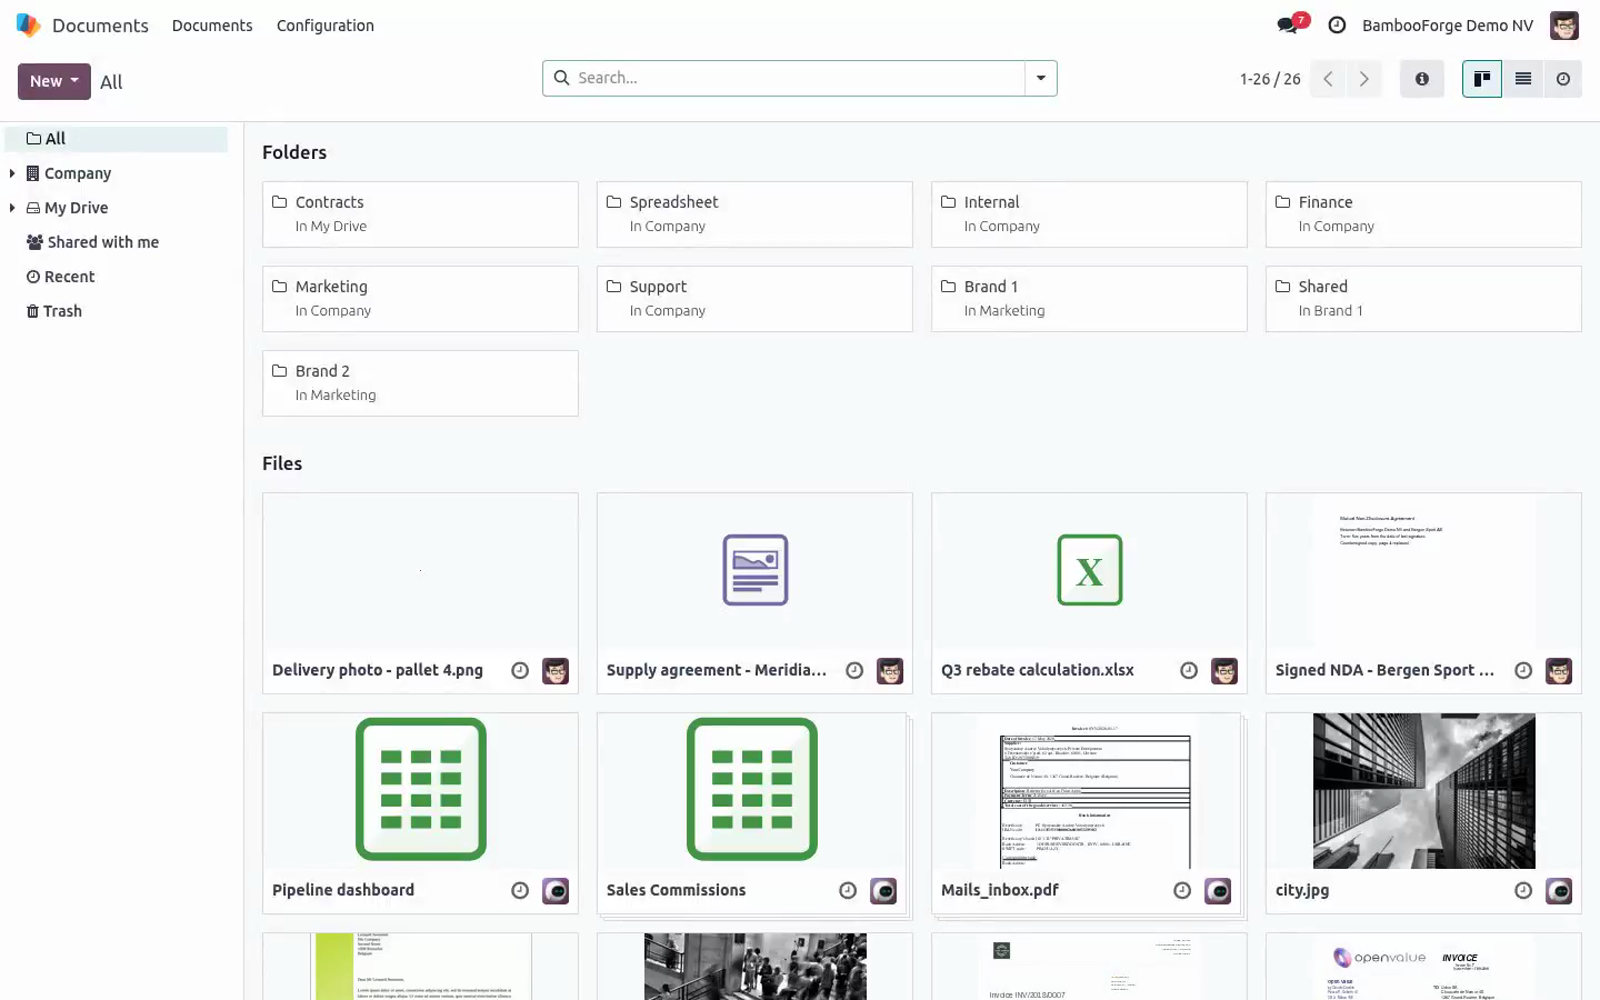
Task: Click activity clock on Mails_inbox.pdf card
Action: pos(1182,891)
